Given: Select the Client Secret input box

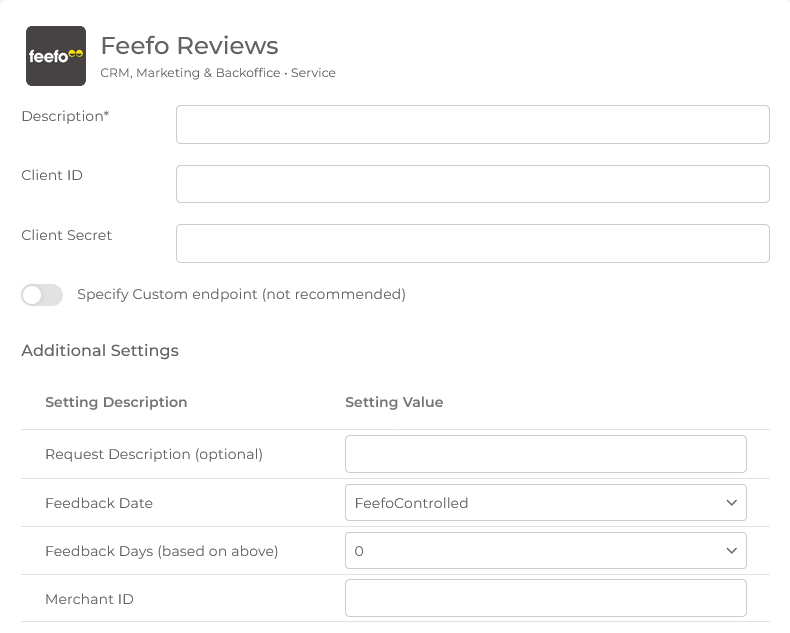Looking at the screenshot, I should click(472, 244).
